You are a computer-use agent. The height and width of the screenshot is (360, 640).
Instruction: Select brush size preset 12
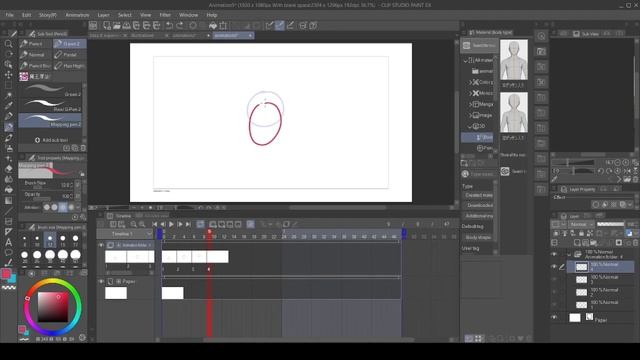50,240
